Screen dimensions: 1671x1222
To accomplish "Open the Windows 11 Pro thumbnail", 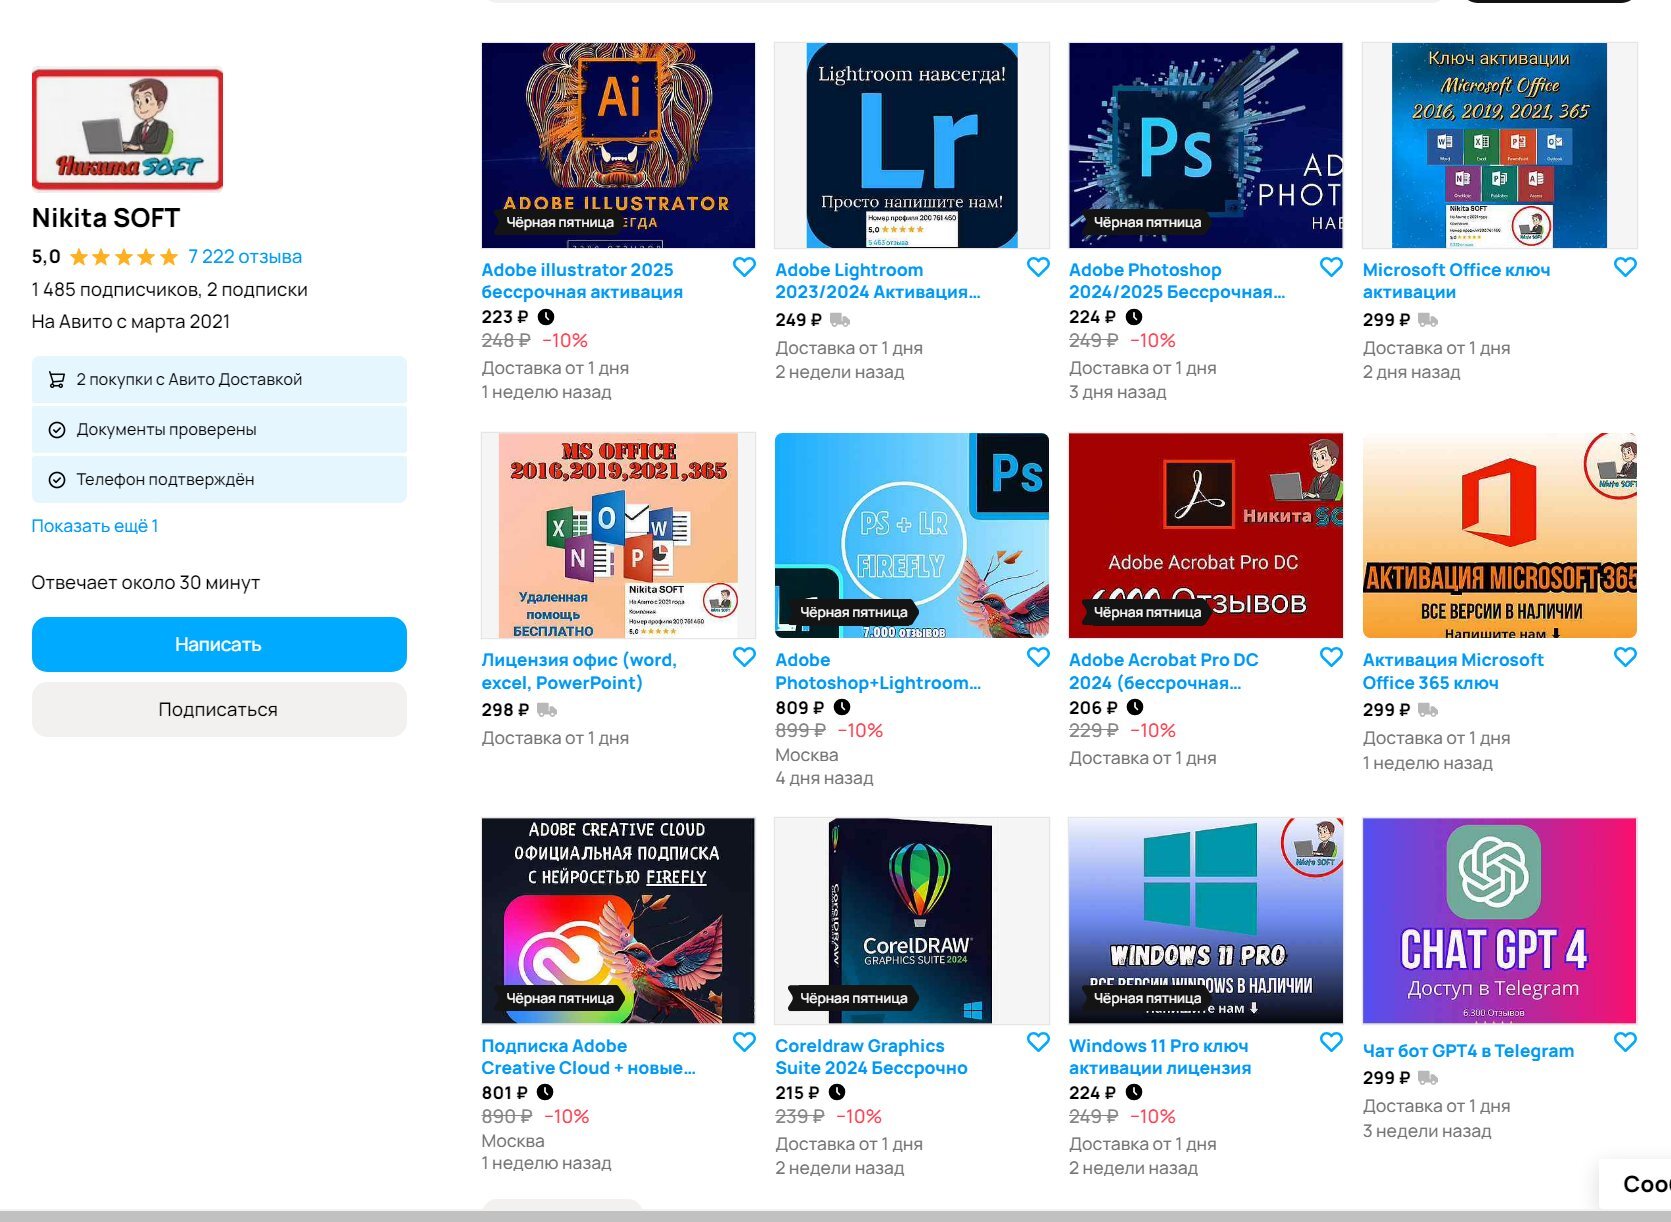I will [1206, 921].
